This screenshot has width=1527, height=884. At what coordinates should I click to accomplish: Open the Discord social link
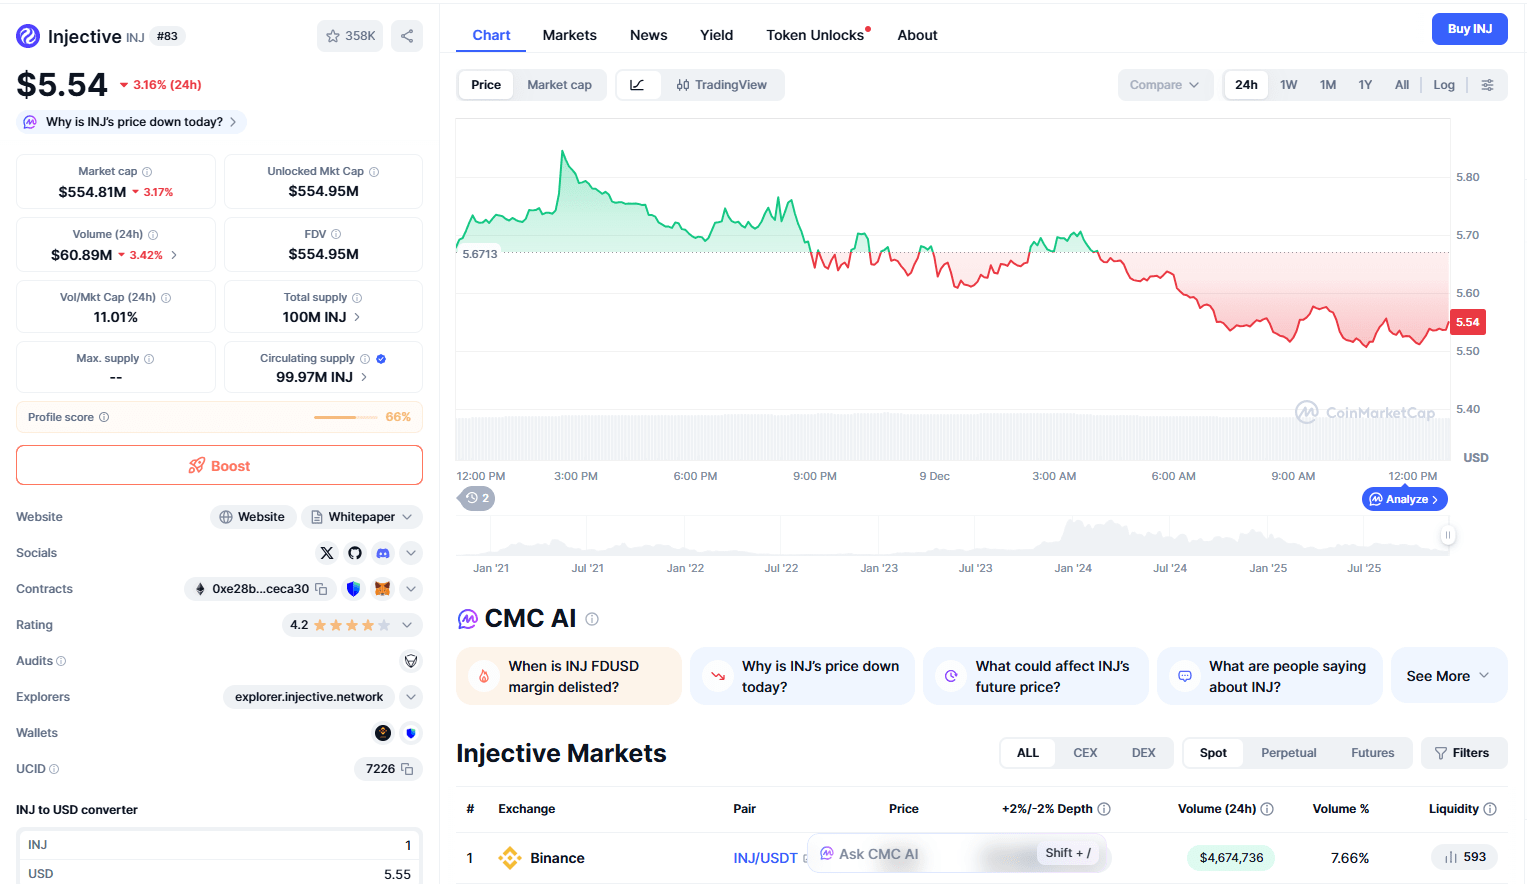[383, 553]
